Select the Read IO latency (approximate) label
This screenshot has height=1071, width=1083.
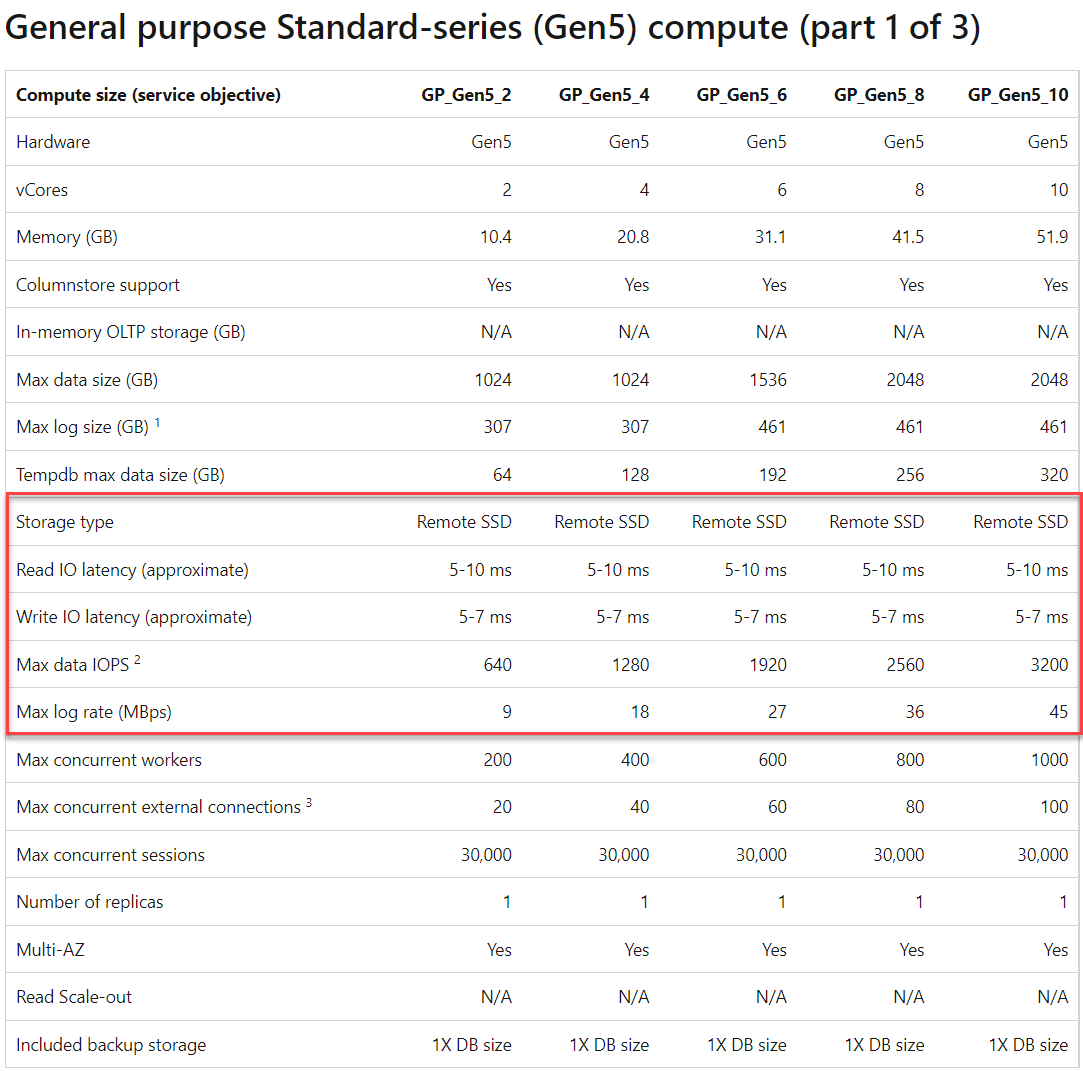point(133,570)
